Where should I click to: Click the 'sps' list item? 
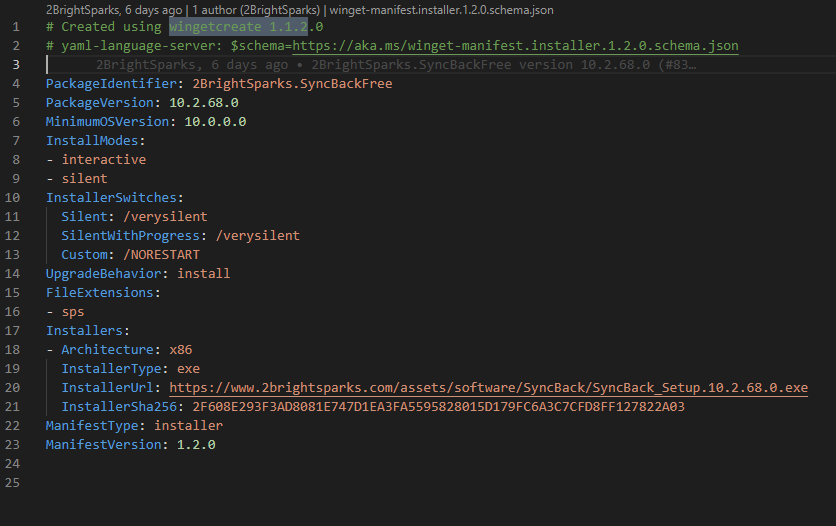pyautogui.click(x=73, y=312)
